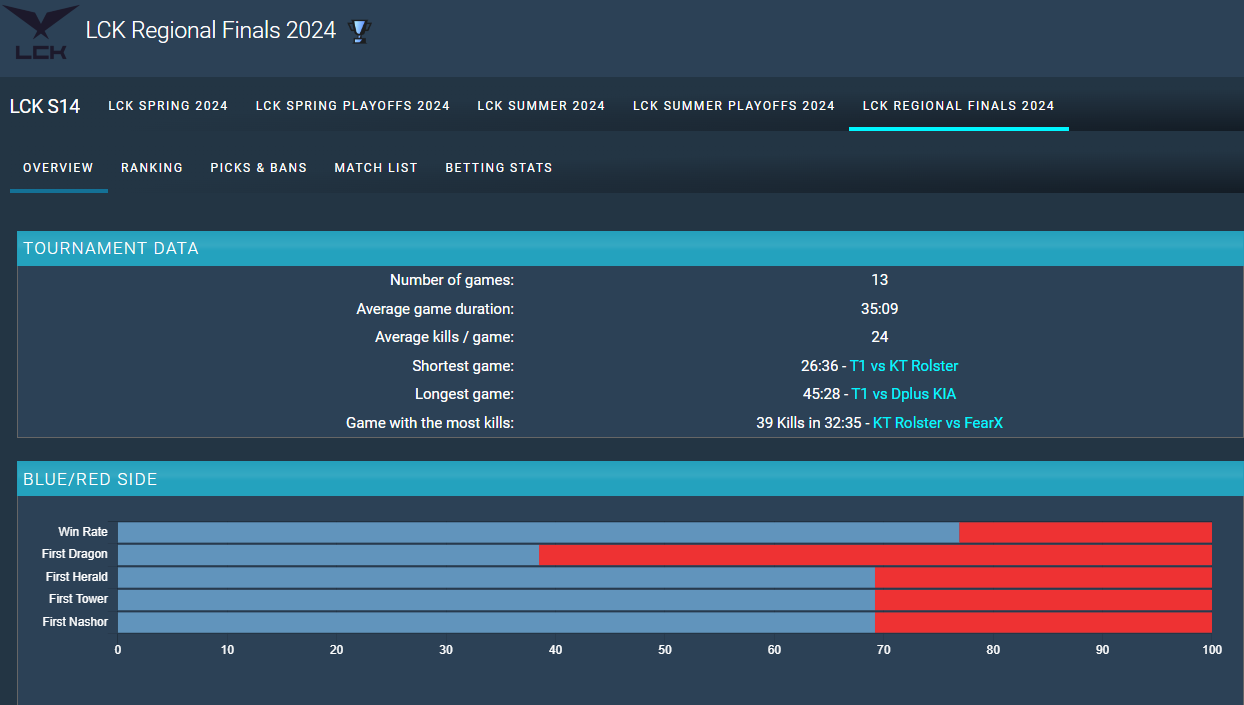
Task: Click the blue segment of the First Dragon bar
Action: click(328, 554)
